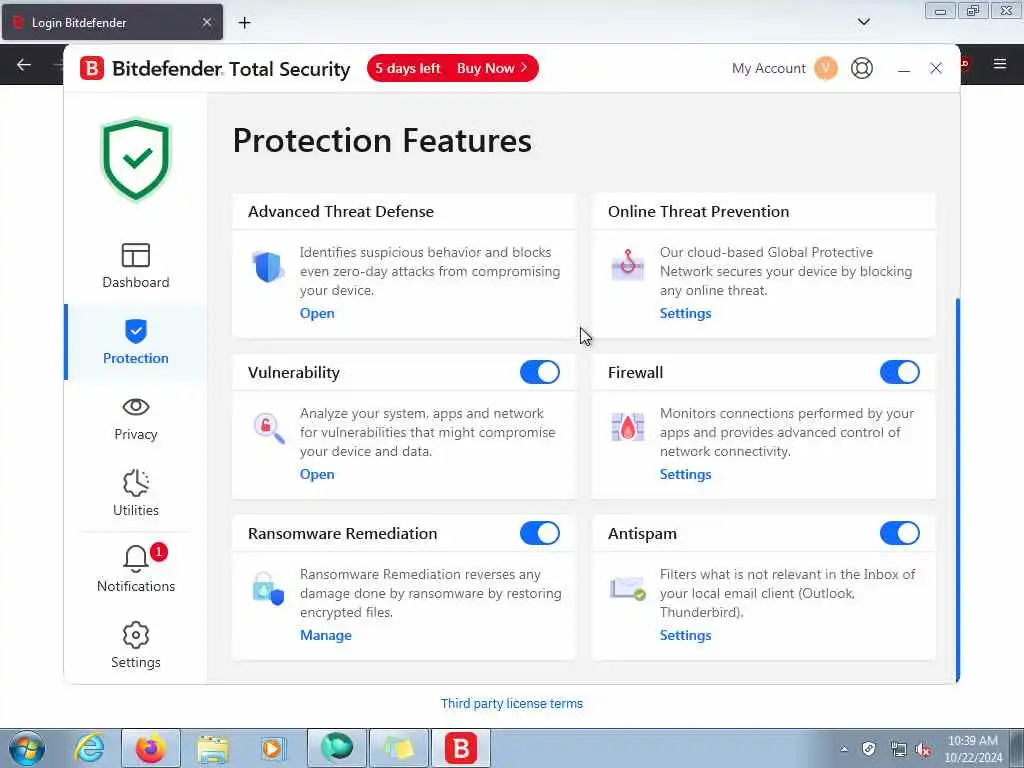1024x768 pixels.
Task: Click the Online Threat Prevention title
Action: point(698,212)
